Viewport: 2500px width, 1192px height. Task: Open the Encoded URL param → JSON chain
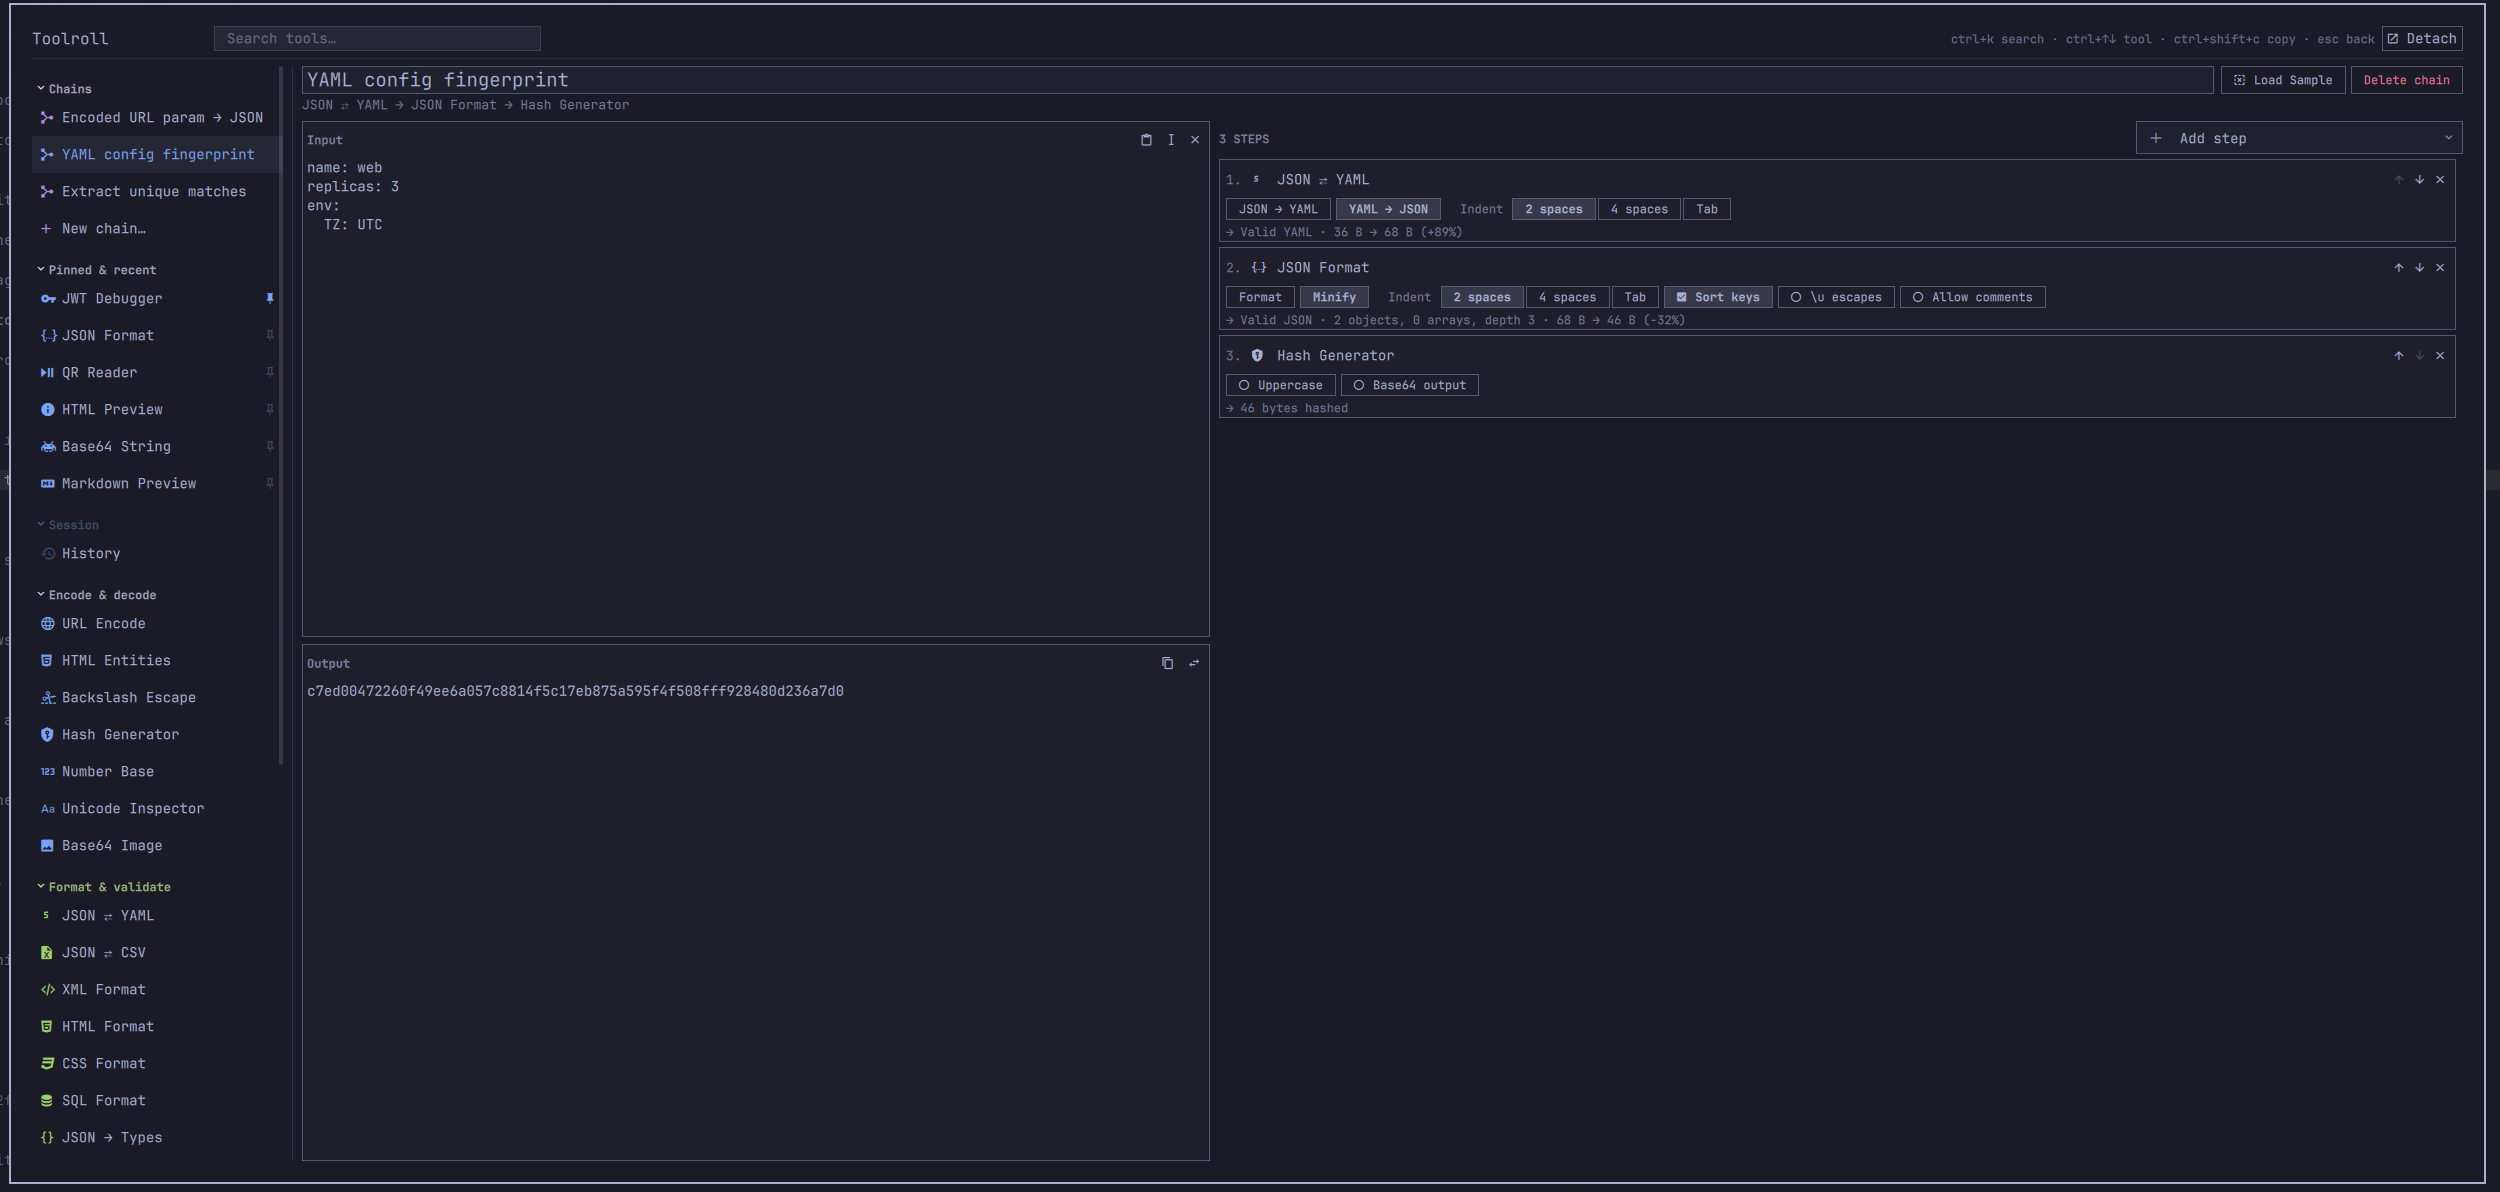click(x=155, y=118)
